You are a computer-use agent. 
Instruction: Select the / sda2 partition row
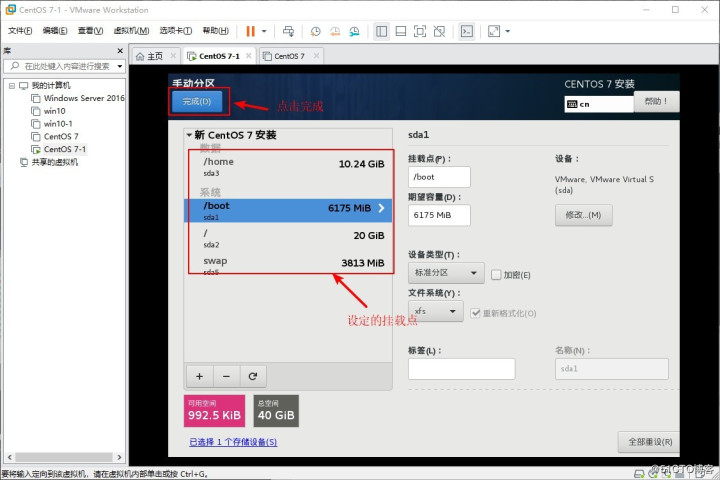(288, 238)
